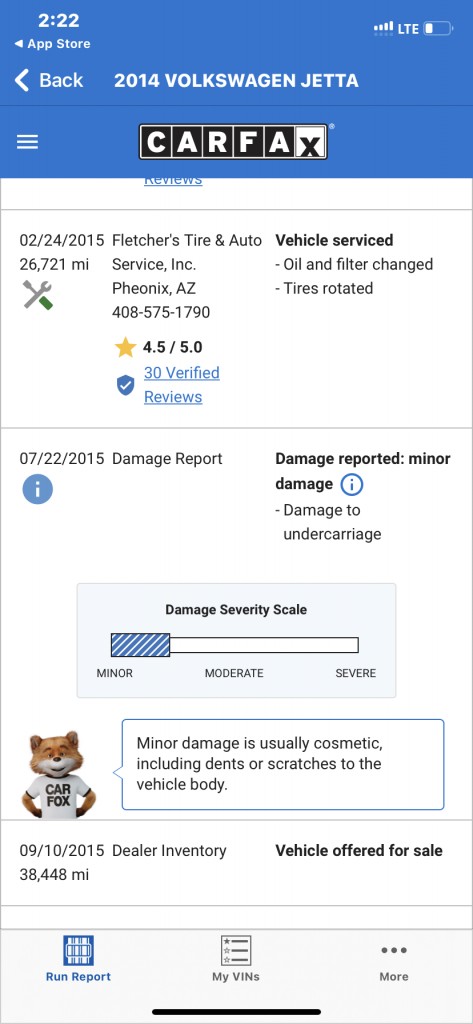
Task: Tap the battery status indicator
Action: [438, 29]
